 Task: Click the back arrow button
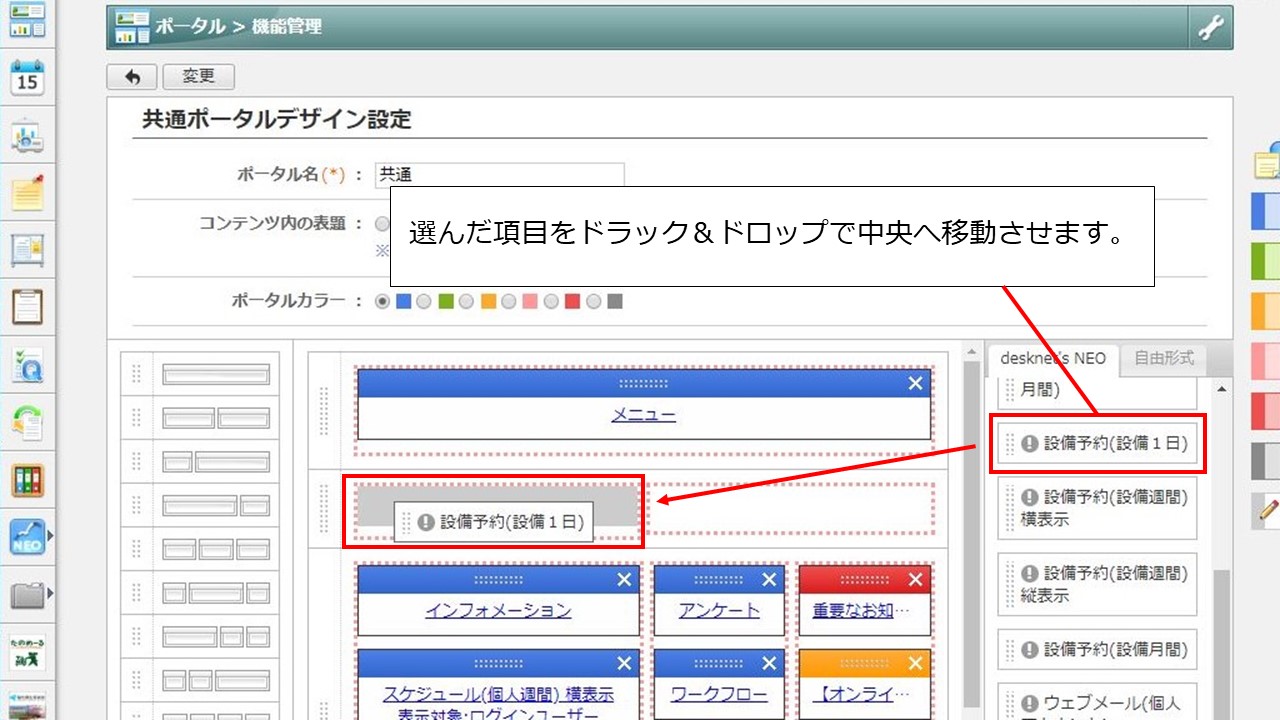pyautogui.click(x=131, y=77)
